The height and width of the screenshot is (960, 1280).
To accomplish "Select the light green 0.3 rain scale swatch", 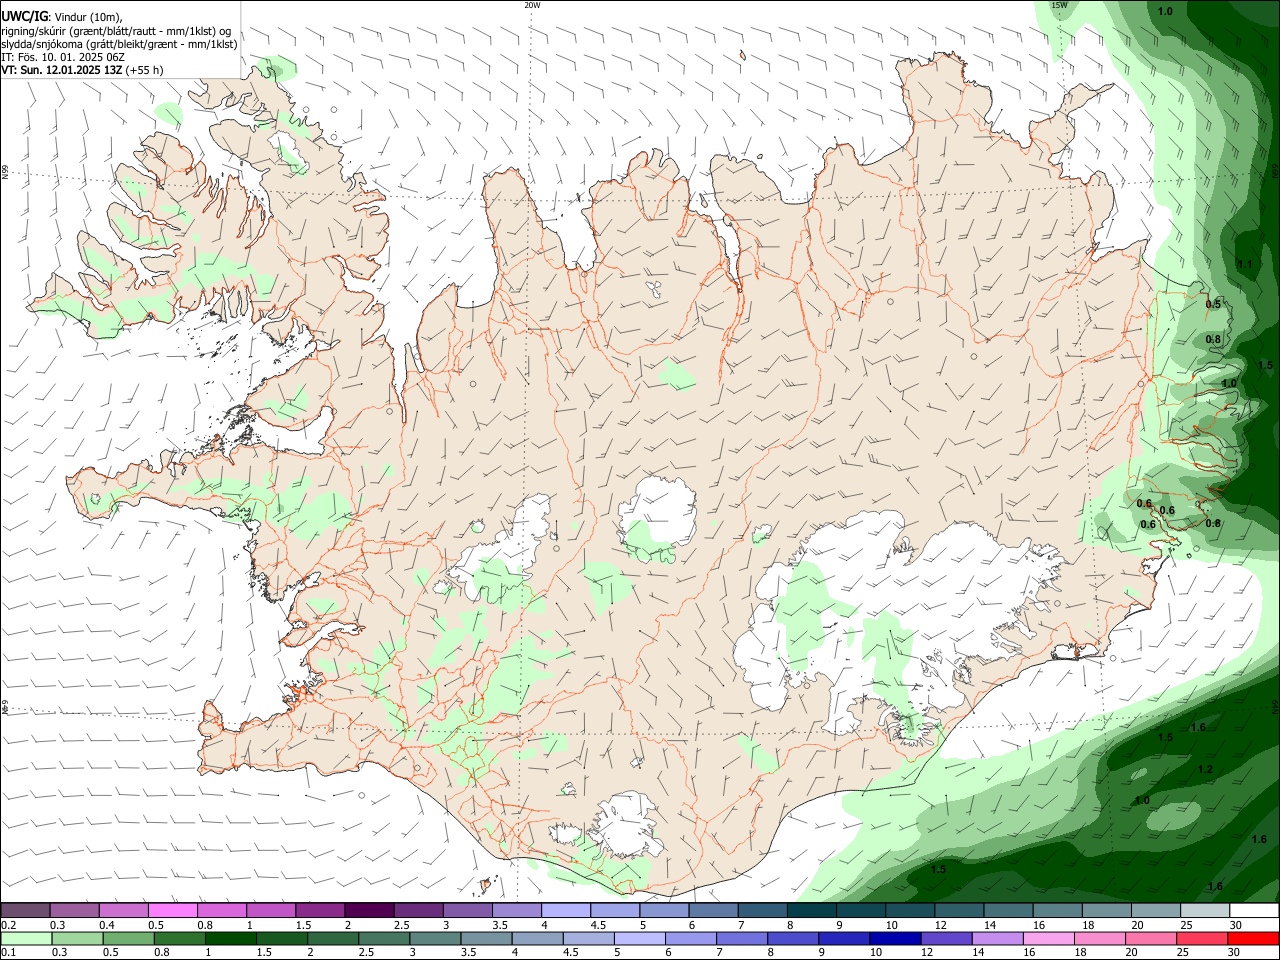I will (77, 939).
